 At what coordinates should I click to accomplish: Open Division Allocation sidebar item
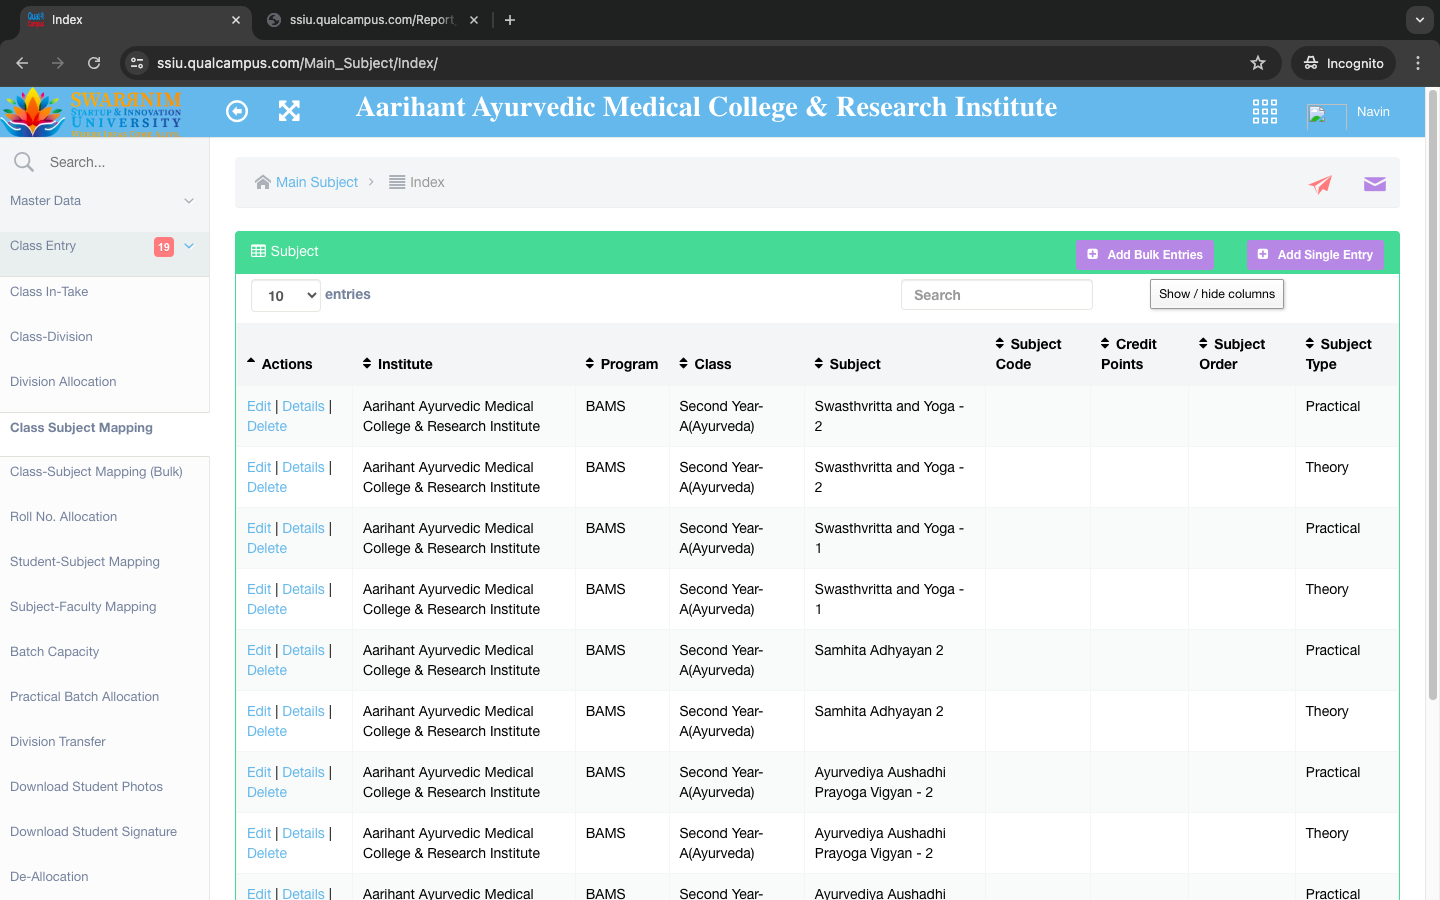[x=63, y=382]
